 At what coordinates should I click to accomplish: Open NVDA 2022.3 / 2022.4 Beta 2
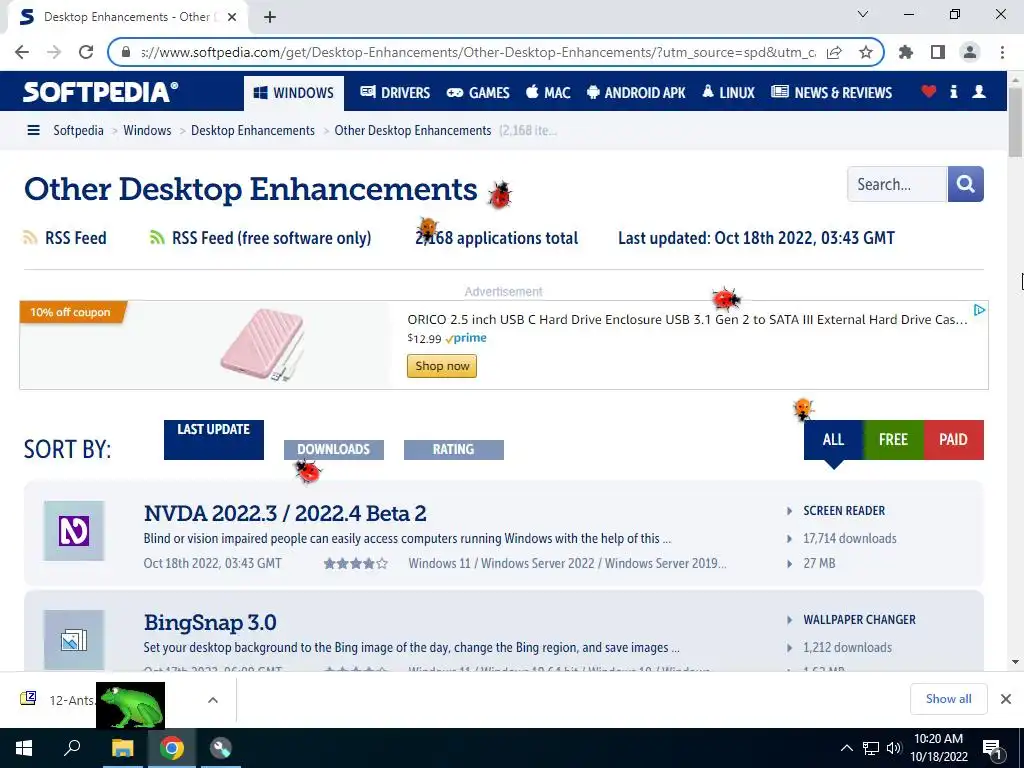point(285,513)
